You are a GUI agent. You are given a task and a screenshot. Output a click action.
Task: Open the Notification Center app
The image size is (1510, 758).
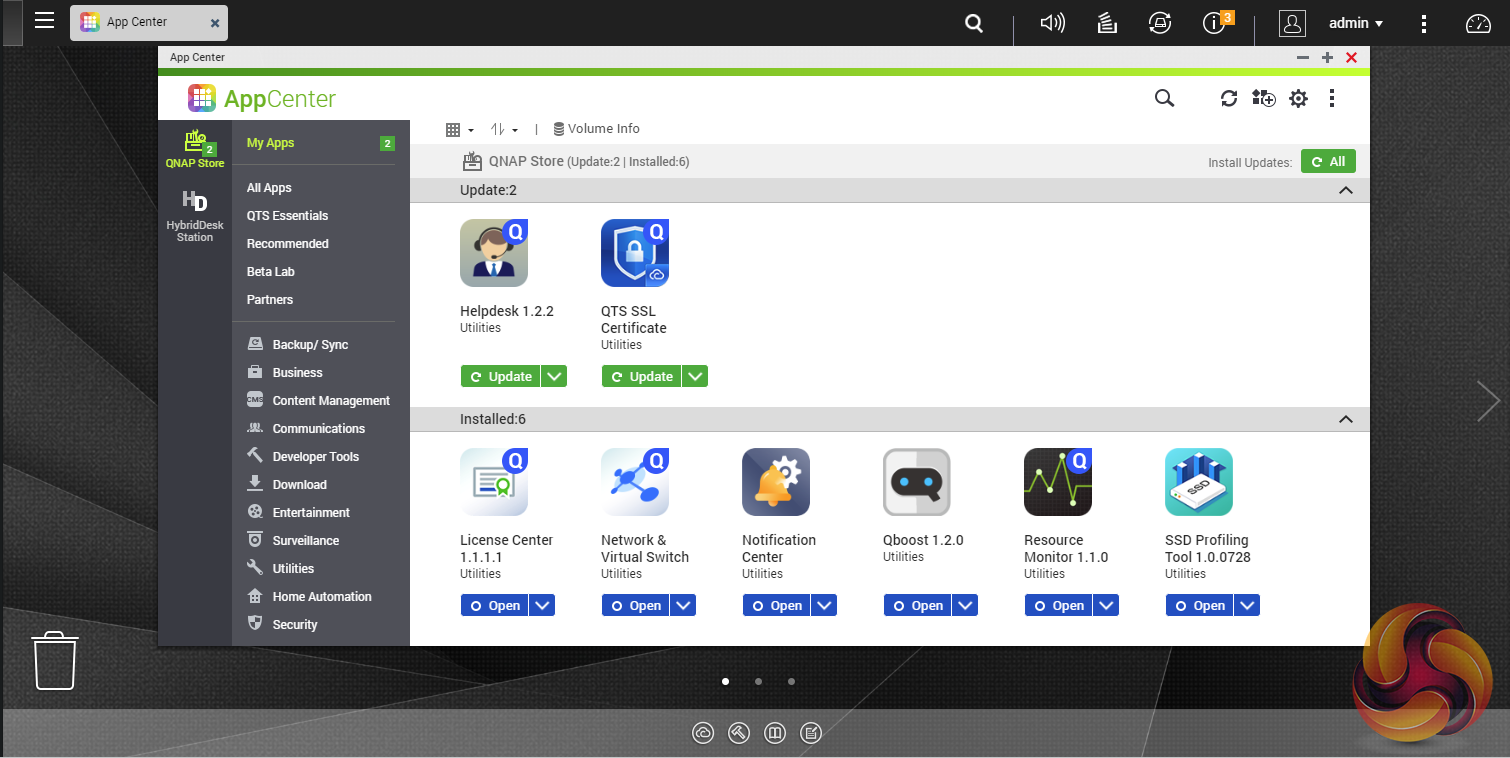click(x=777, y=605)
